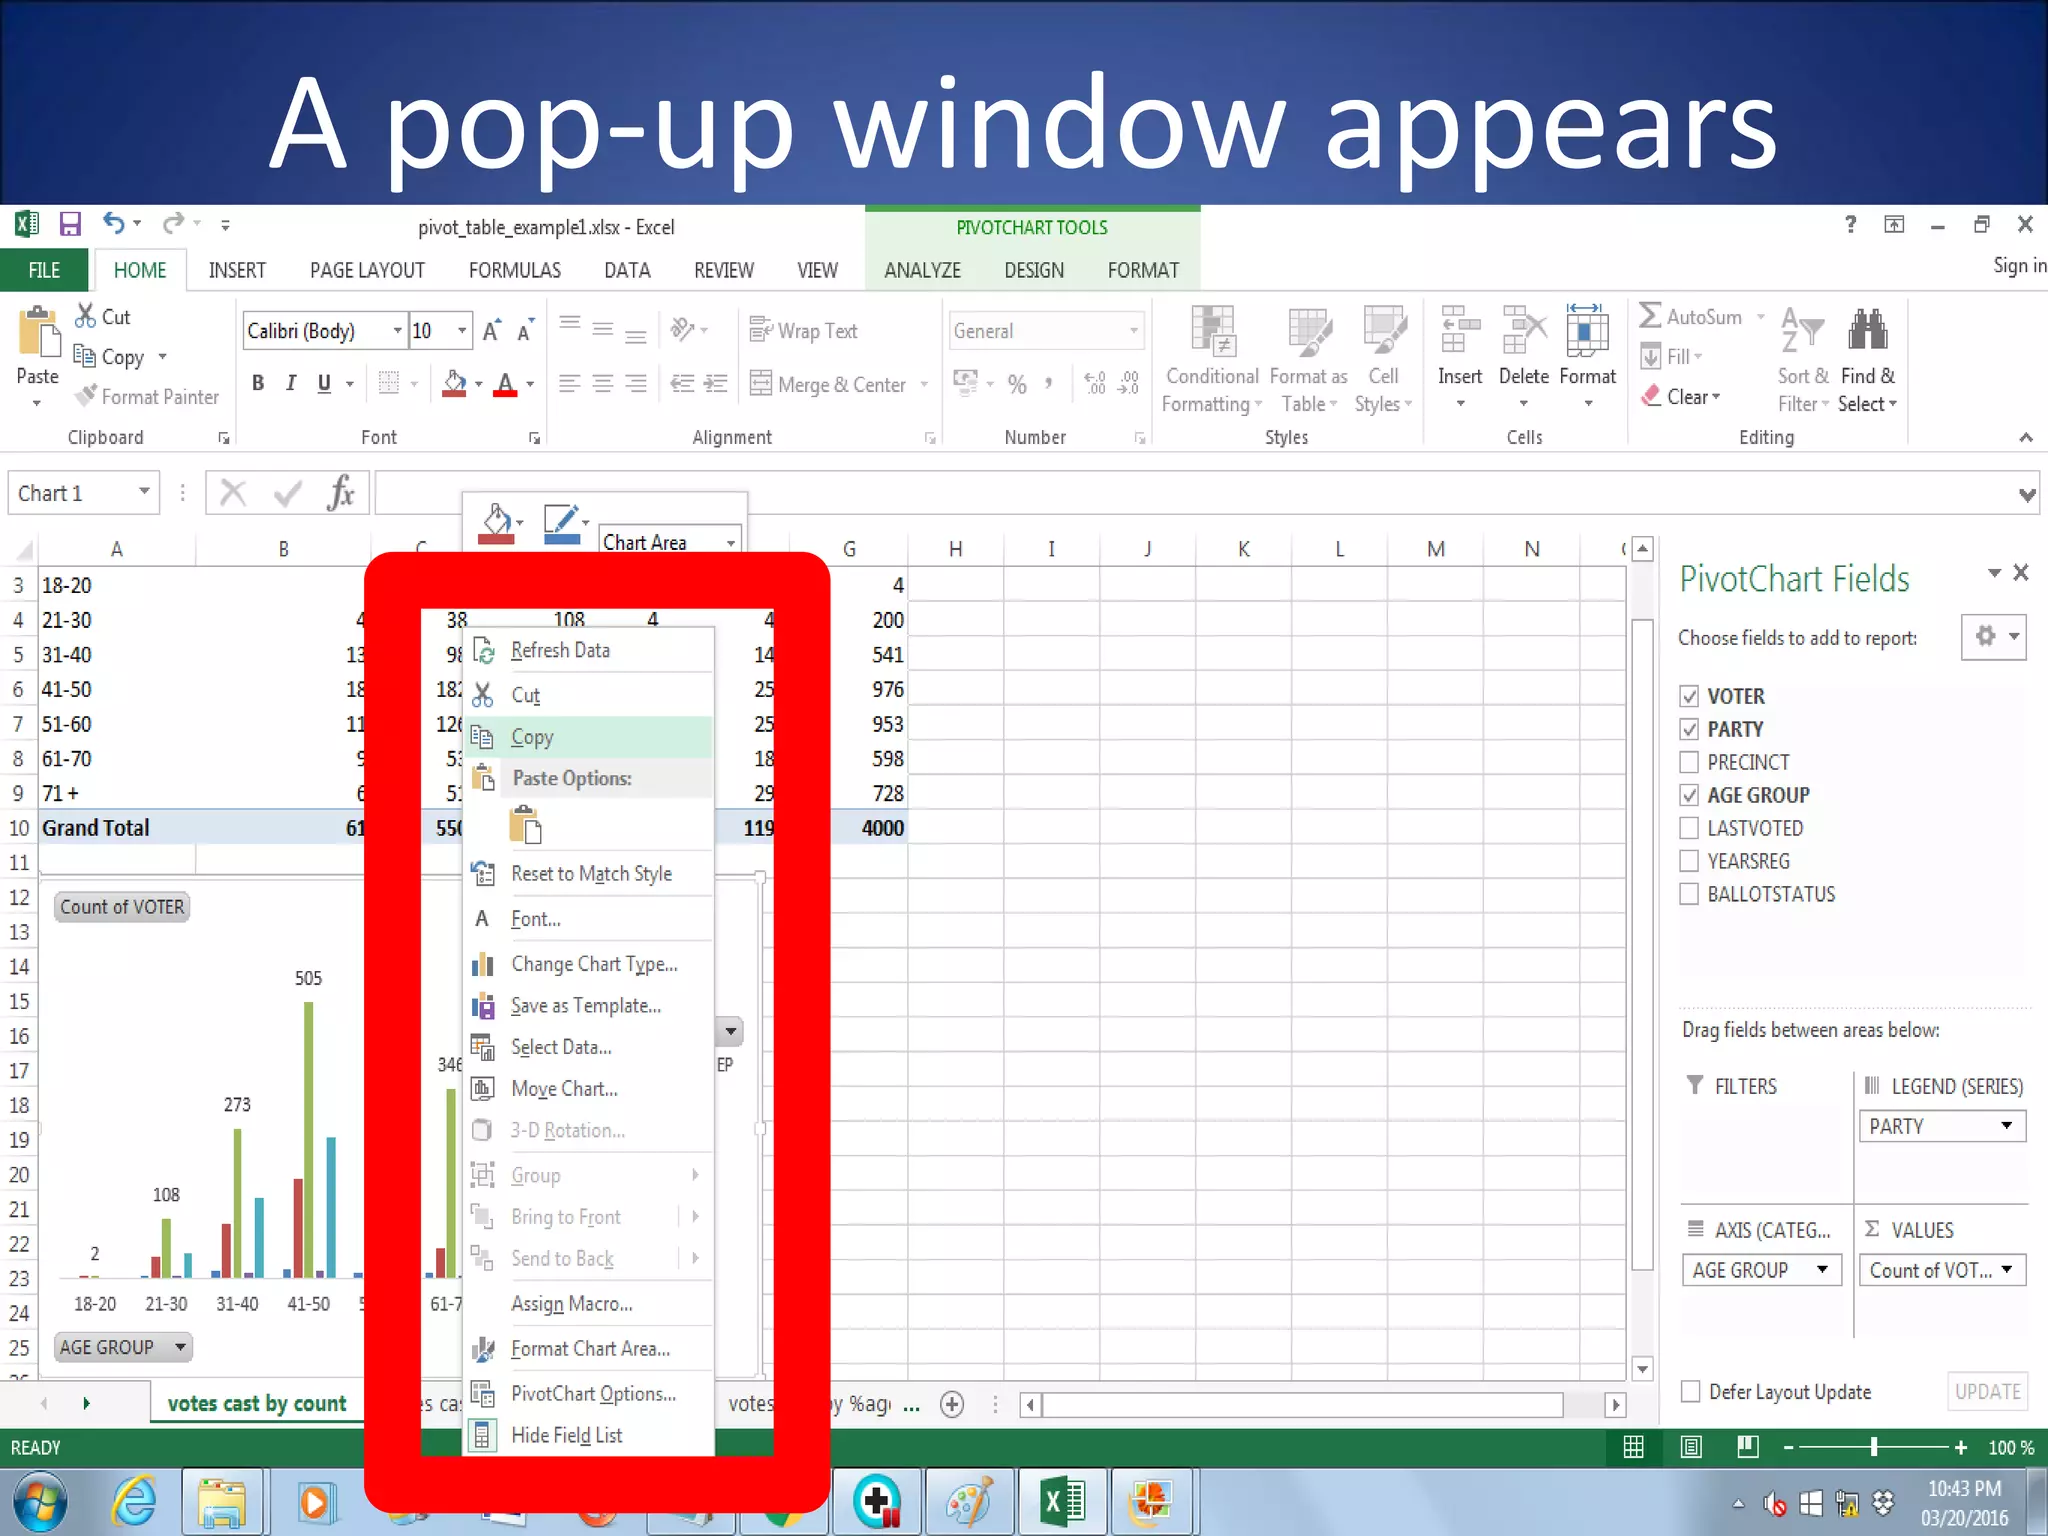Uncheck the AGE GROUP field checkbox
The height and width of the screenshot is (1536, 2048).
[1689, 795]
